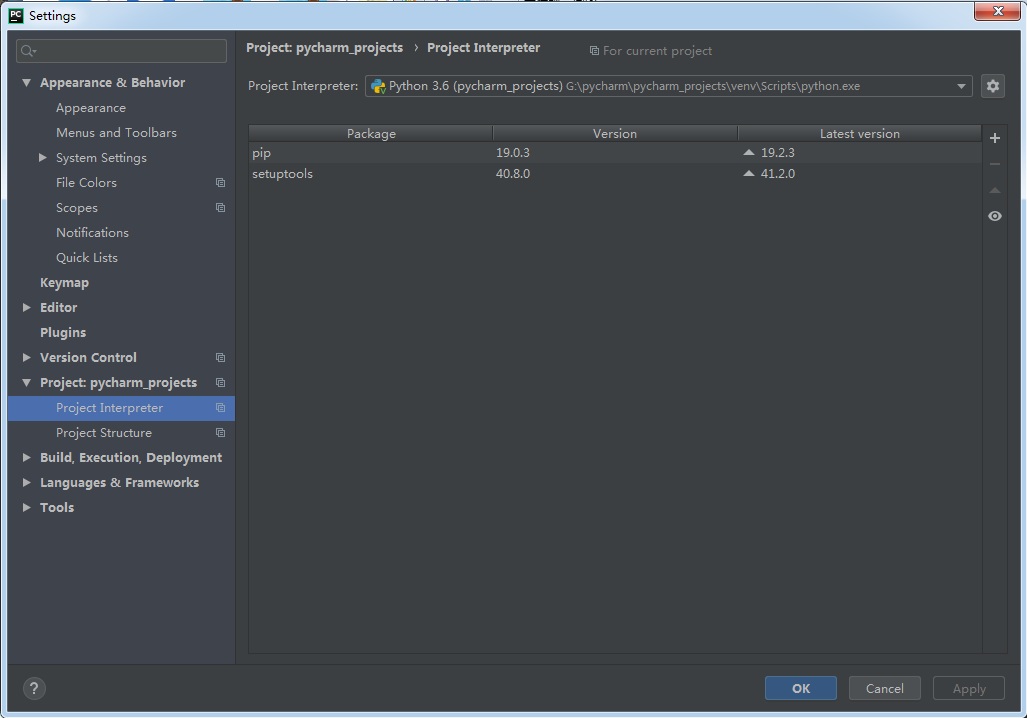This screenshot has height=718, width=1027.
Task: Open the Keymap settings page
Action: tap(64, 282)
